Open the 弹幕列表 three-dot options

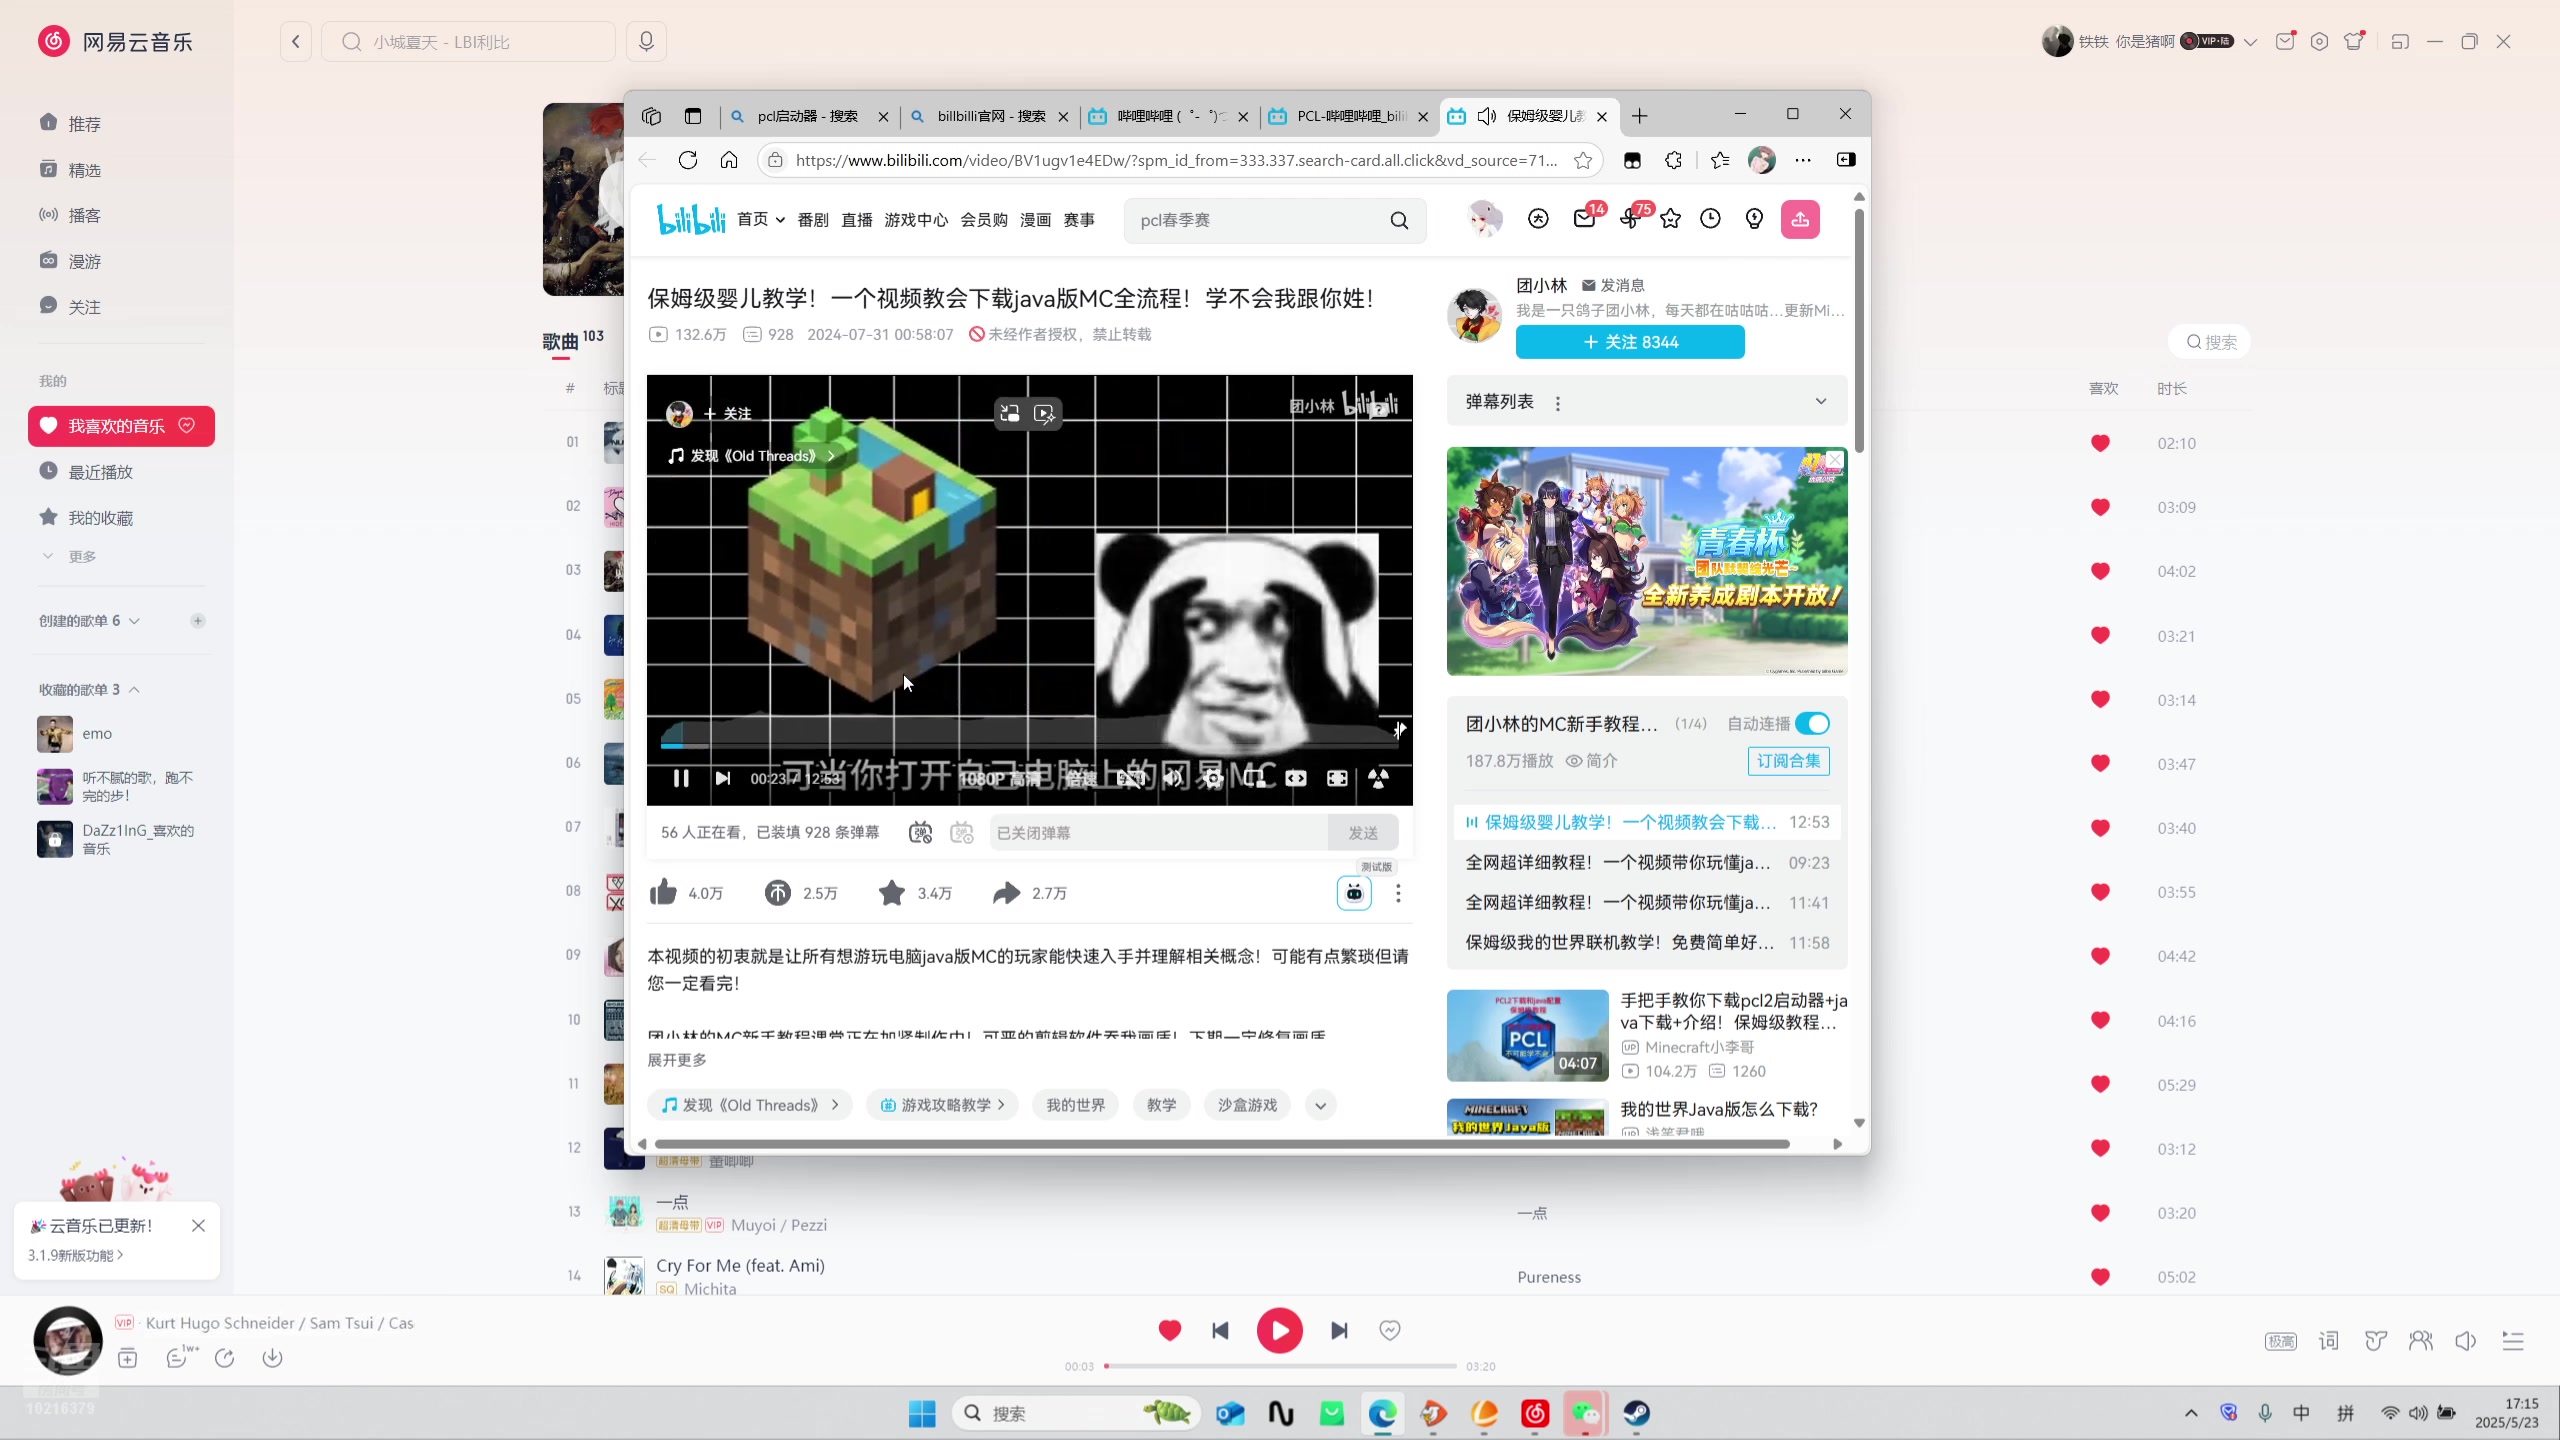click(1557, 403)
